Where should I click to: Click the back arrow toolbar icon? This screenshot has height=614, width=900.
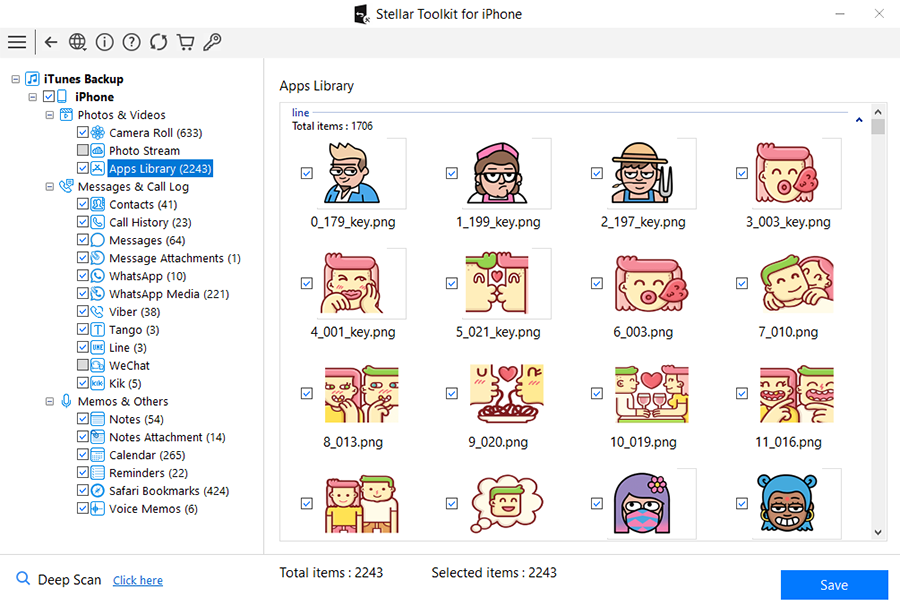(51, 42)
